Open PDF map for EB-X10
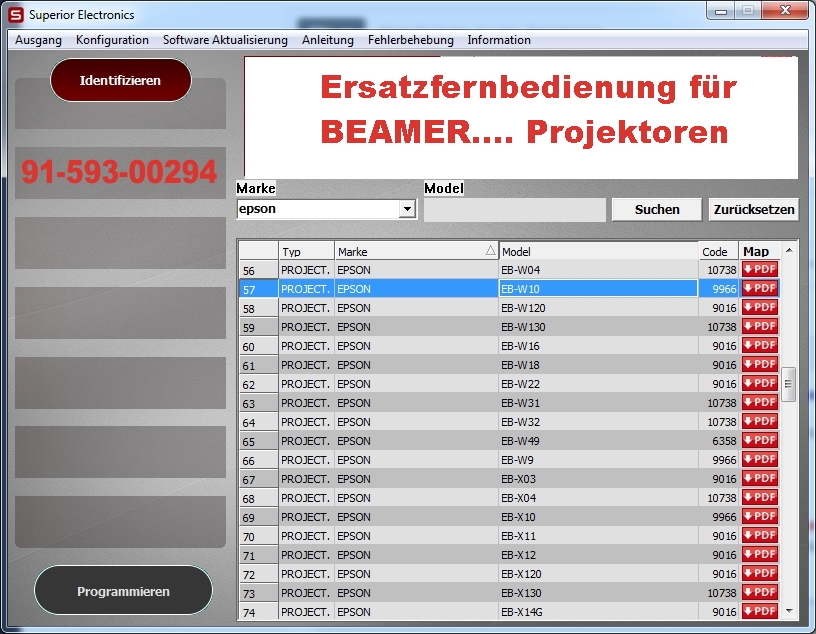 coord(759,517)
